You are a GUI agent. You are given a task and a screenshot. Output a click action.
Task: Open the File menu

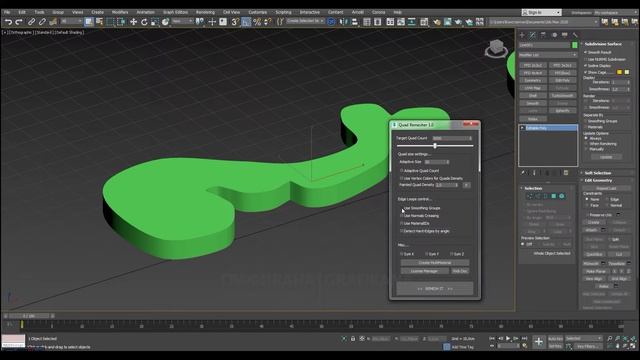7,12
